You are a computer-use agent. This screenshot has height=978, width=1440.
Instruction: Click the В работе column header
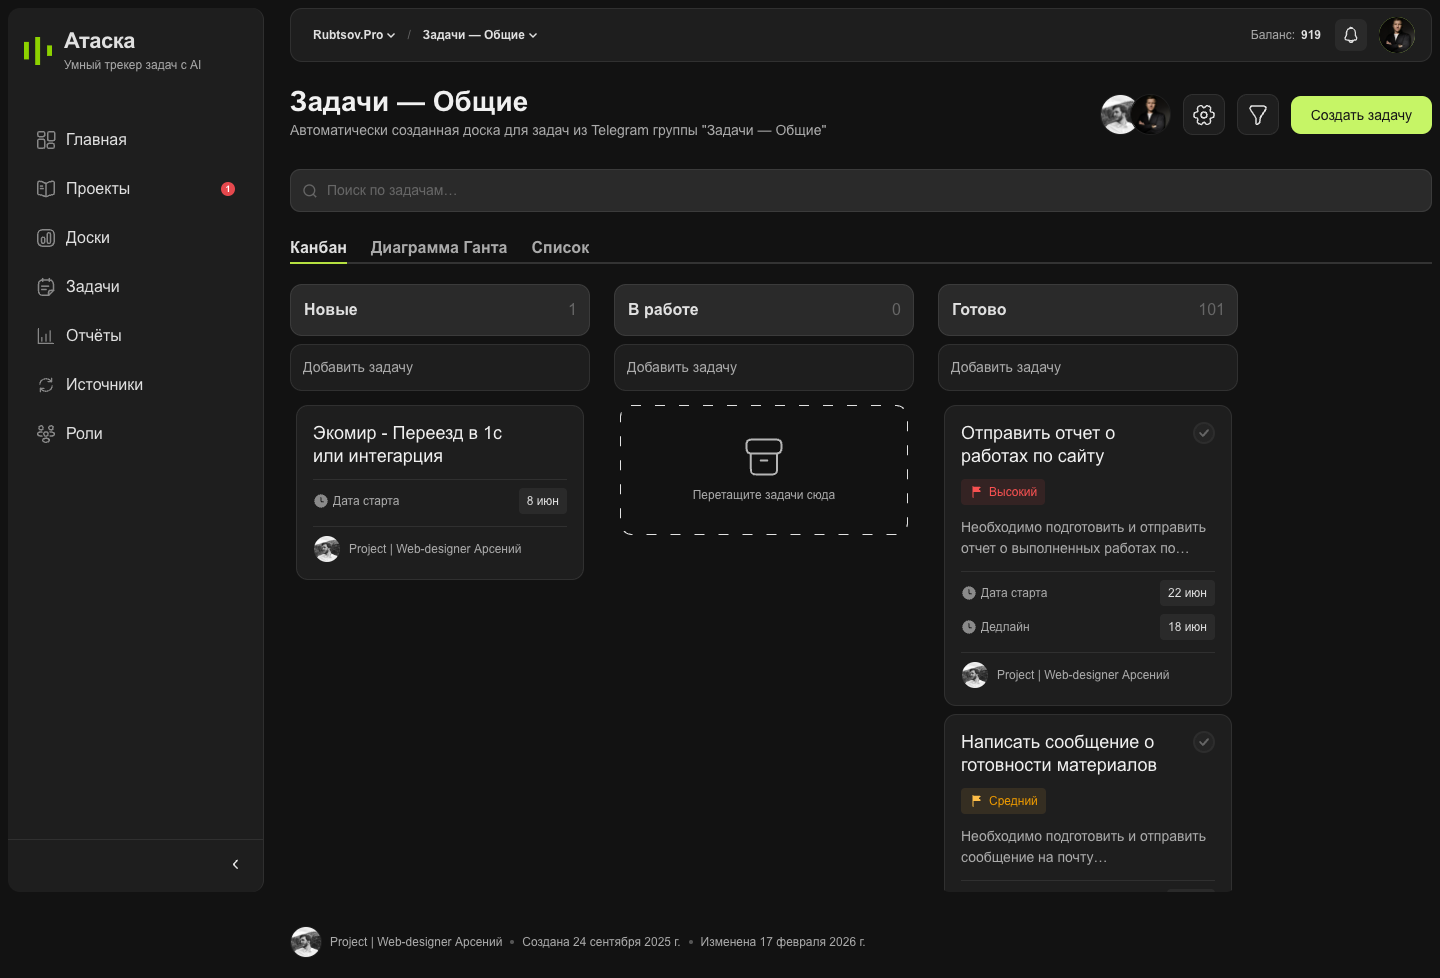764,310
